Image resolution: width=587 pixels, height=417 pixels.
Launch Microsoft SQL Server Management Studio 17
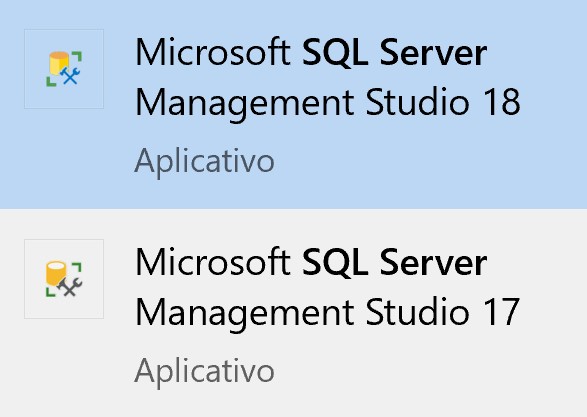328,287
